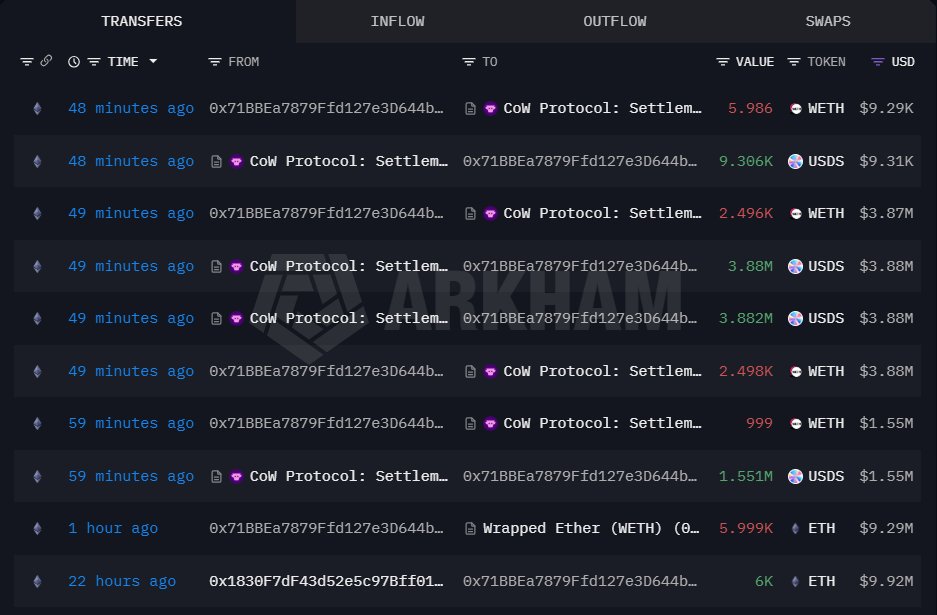Image resolution: width=937 pixels, height=615 pixels.
Task: Click the value 2.498K
Action: coord(746,371)
